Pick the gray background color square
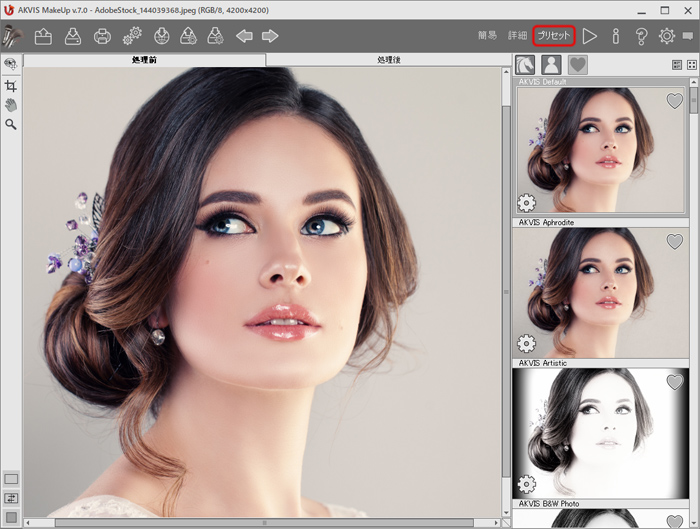Viewport: 700px width, 529px height. coord(11,518)
